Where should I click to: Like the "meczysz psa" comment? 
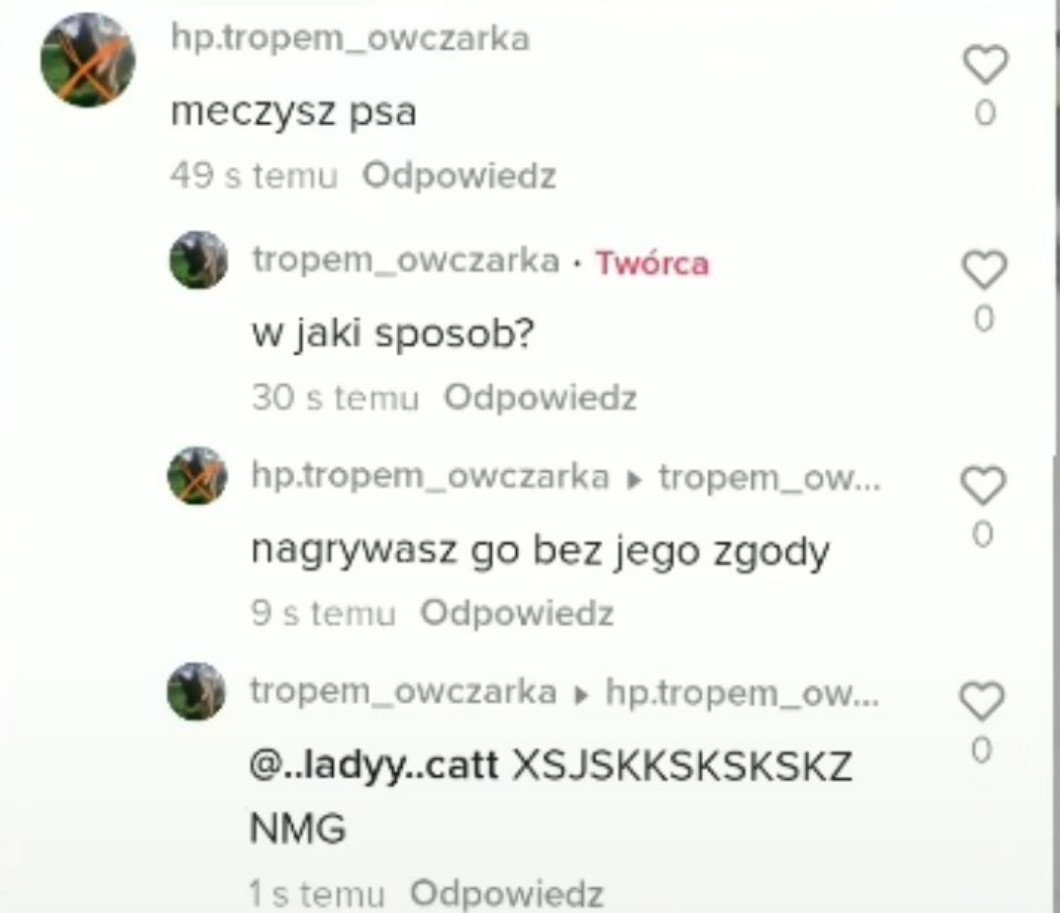985,65
